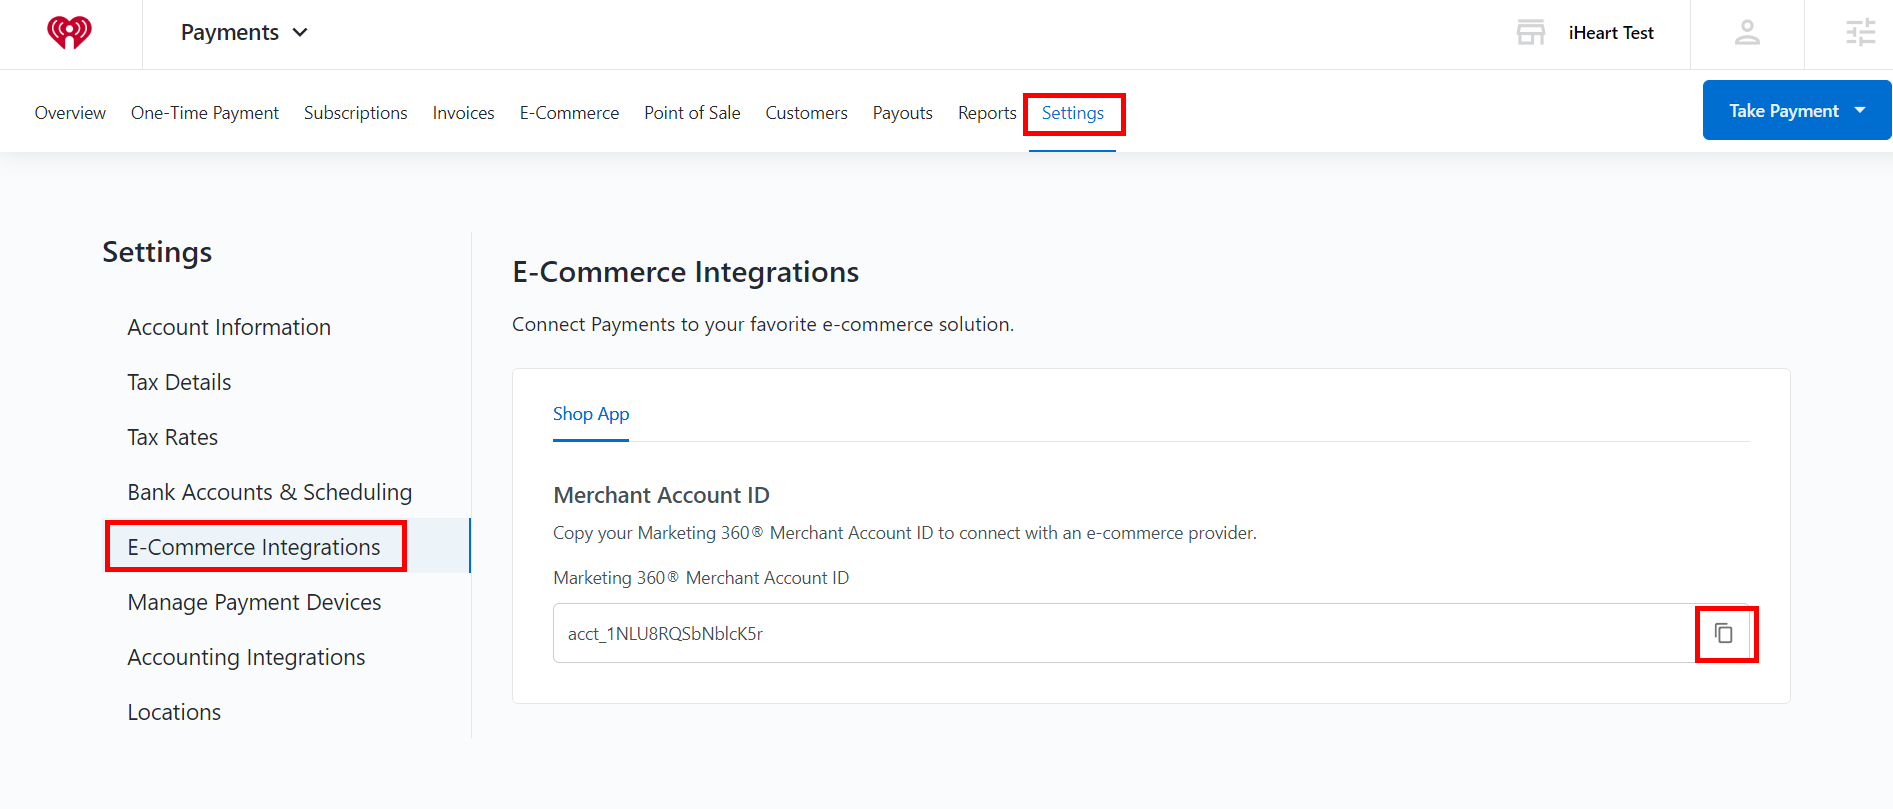Select the E-Commerce tab
This screenshot has height=809, width=1893.
[569, 113]
